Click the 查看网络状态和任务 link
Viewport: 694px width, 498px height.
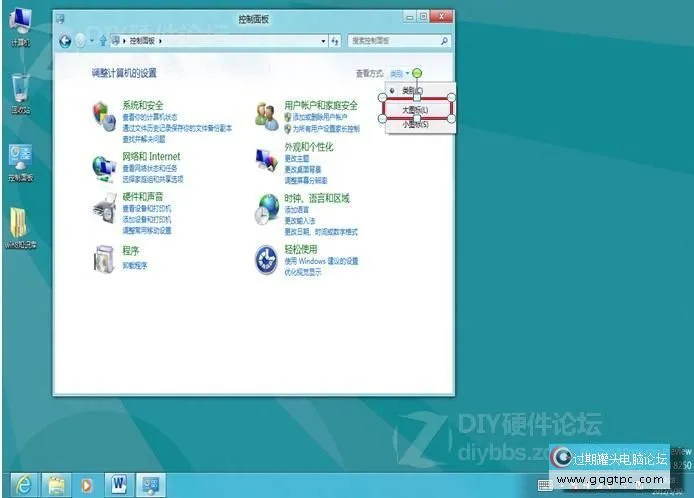[x=150, y=168]
